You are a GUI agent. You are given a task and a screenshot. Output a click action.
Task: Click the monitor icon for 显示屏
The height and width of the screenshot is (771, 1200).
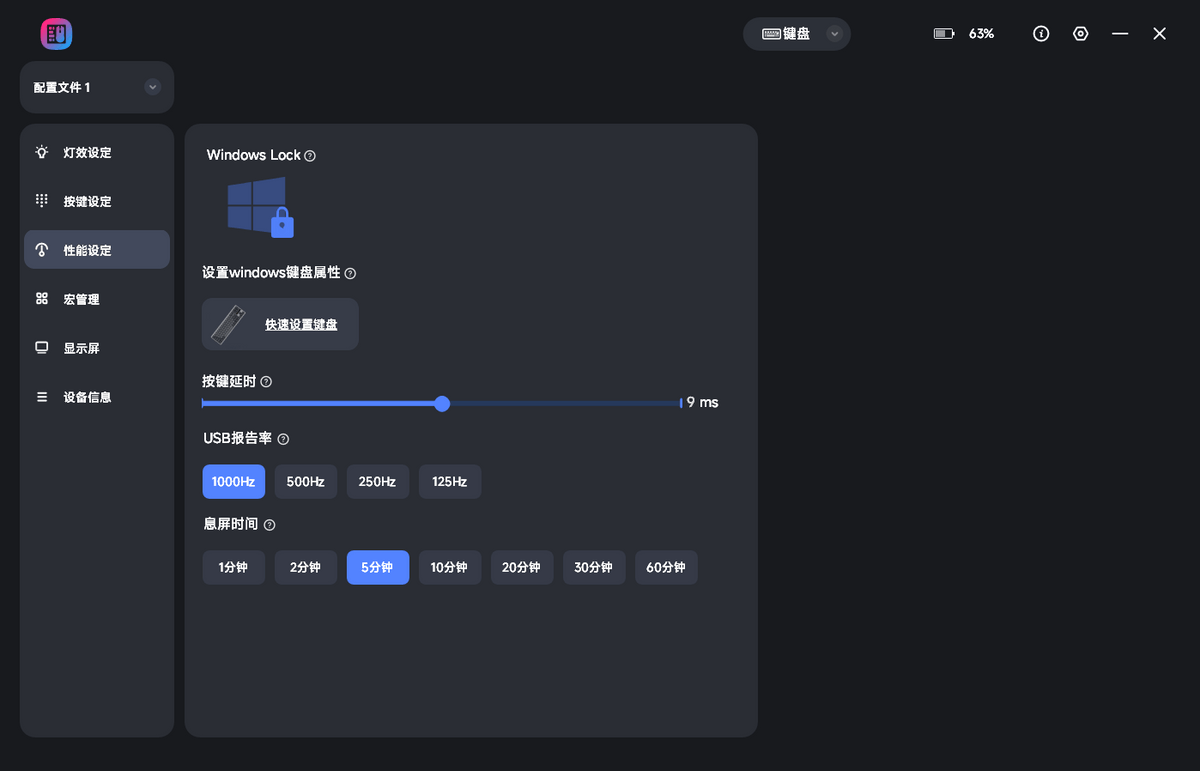coord(42,347)
